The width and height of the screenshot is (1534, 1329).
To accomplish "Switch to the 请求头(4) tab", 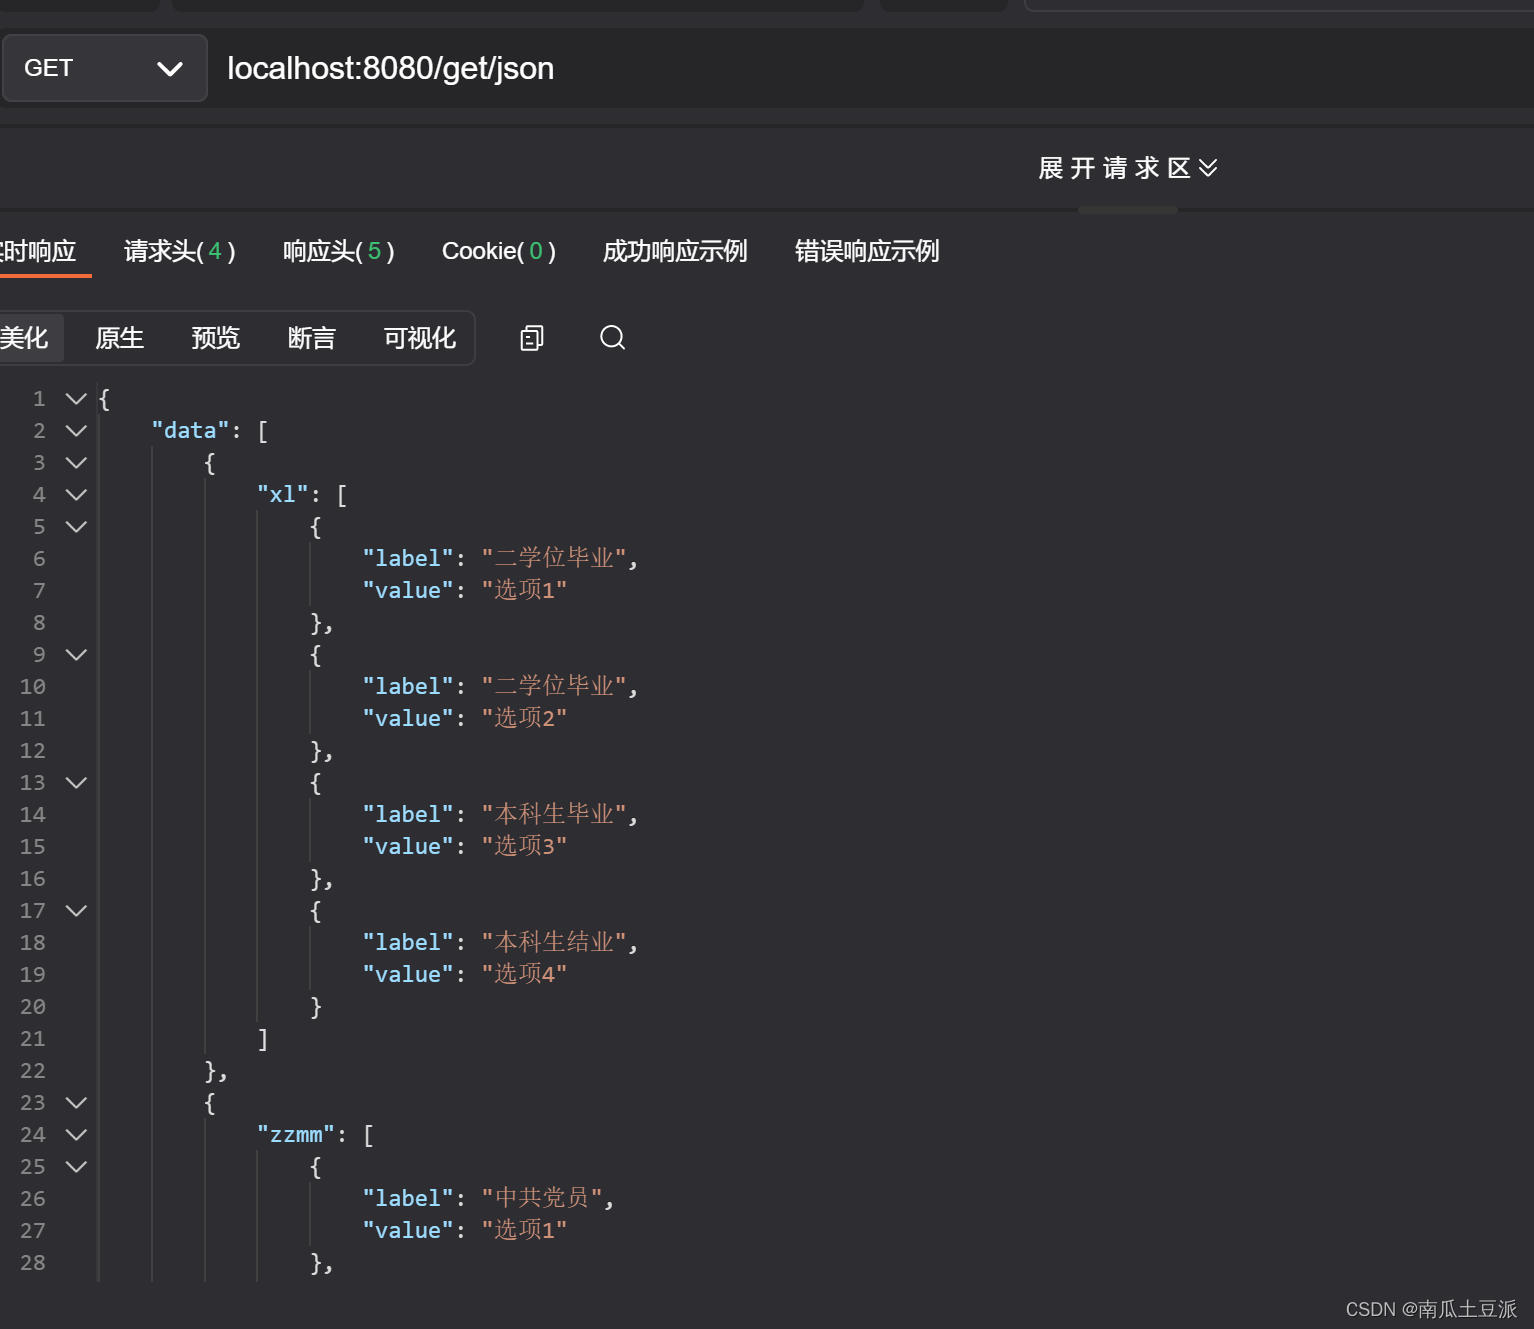I will [x=180, y=251].
